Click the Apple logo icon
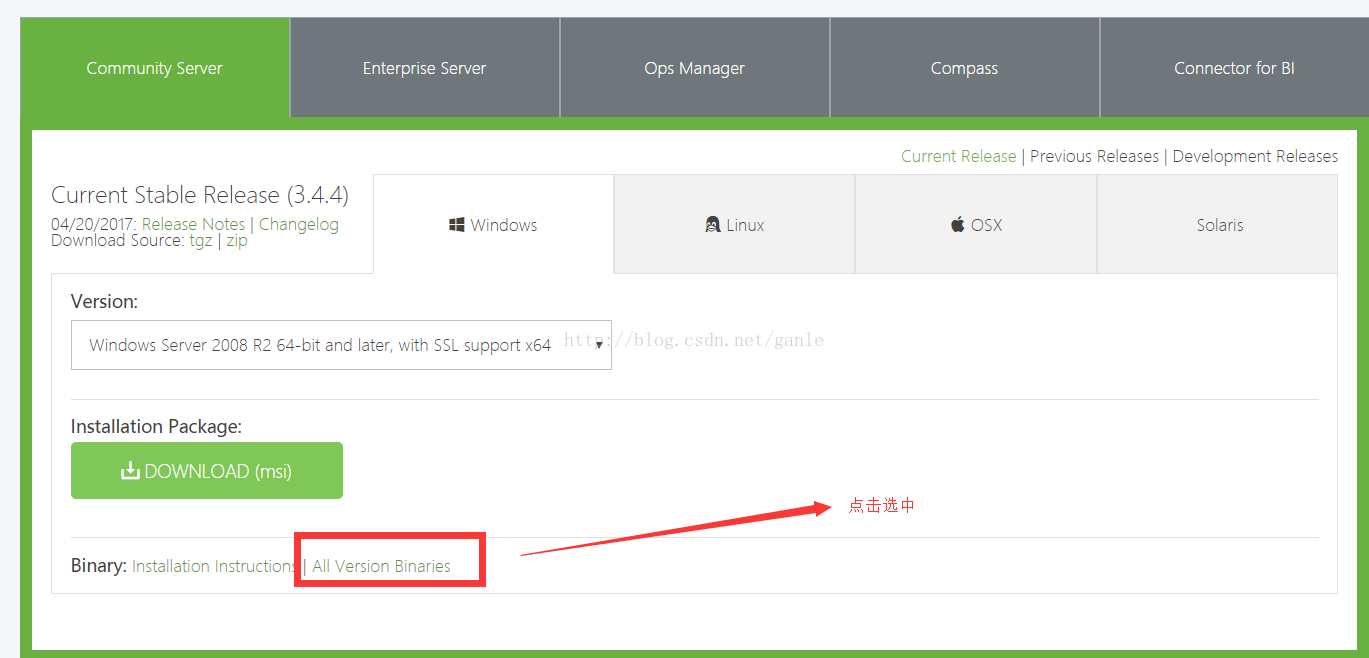 pos(958,224)
